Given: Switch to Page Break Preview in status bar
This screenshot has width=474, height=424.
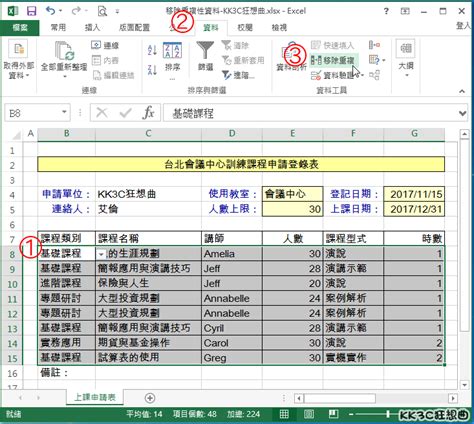Looking at the screenshot, I should [333, 414].
